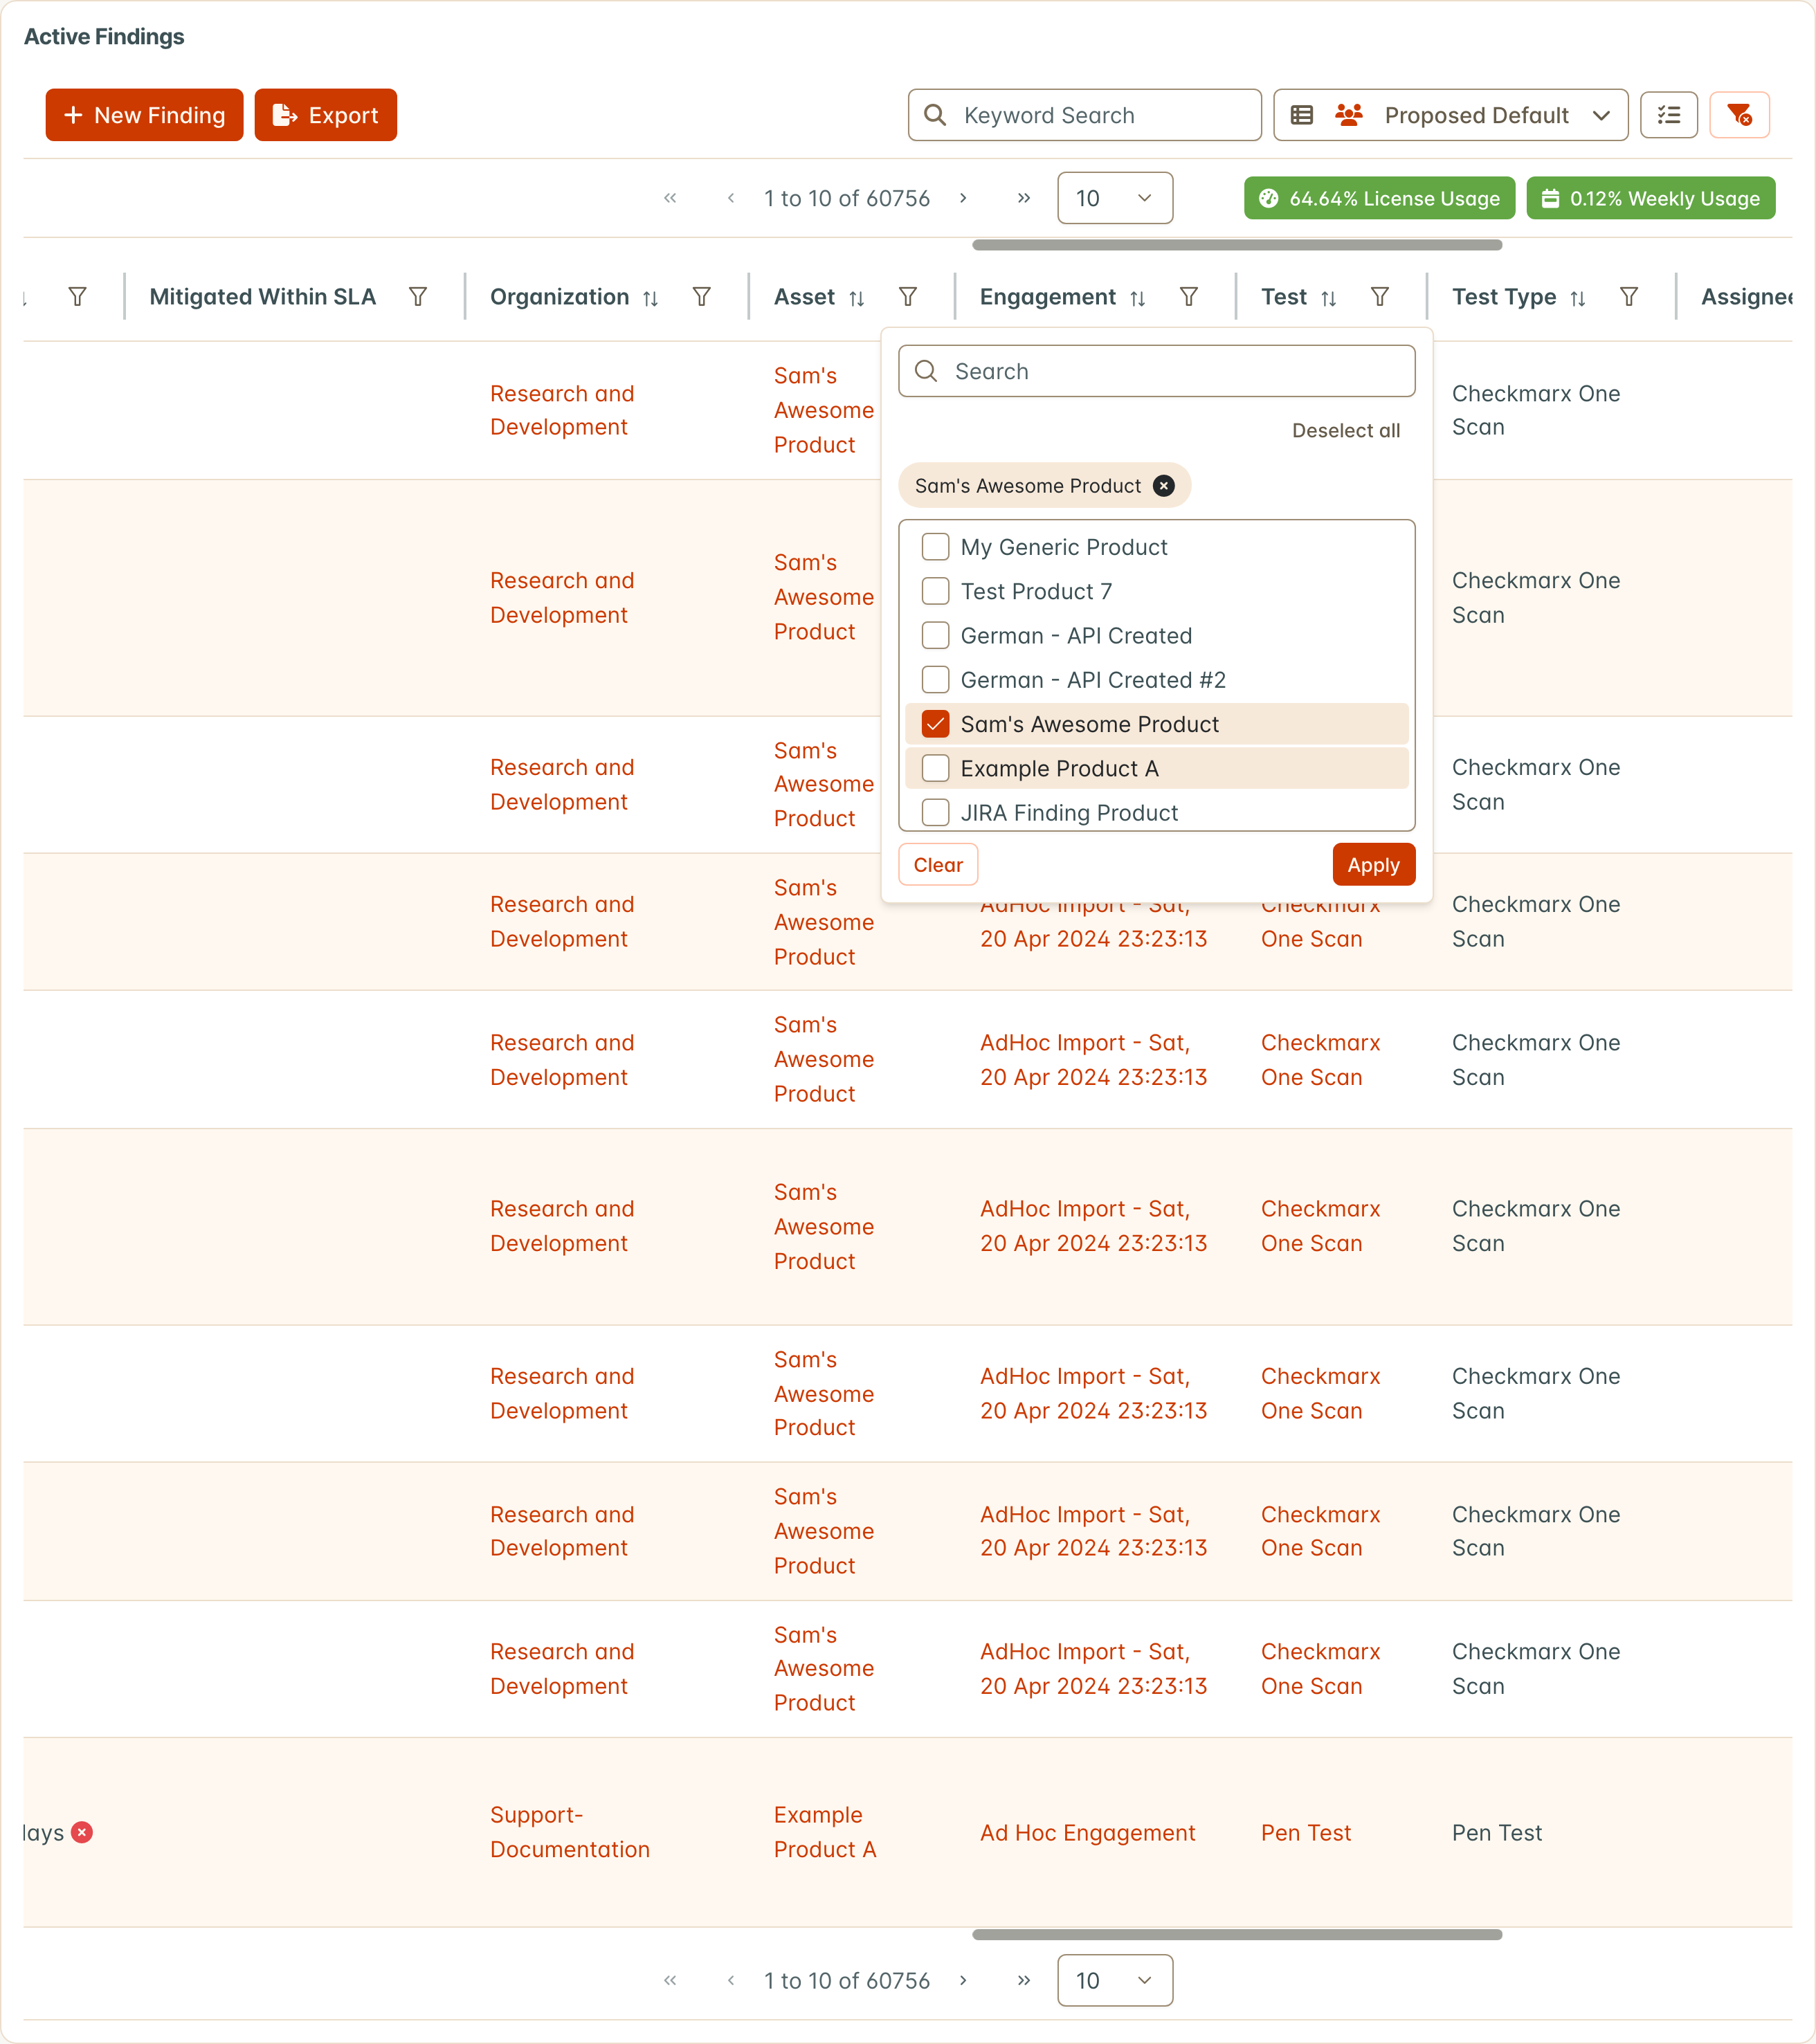Clear the asset filter selection
The height and width of the screenshot is (2044, 1816).
click(938, 865)
